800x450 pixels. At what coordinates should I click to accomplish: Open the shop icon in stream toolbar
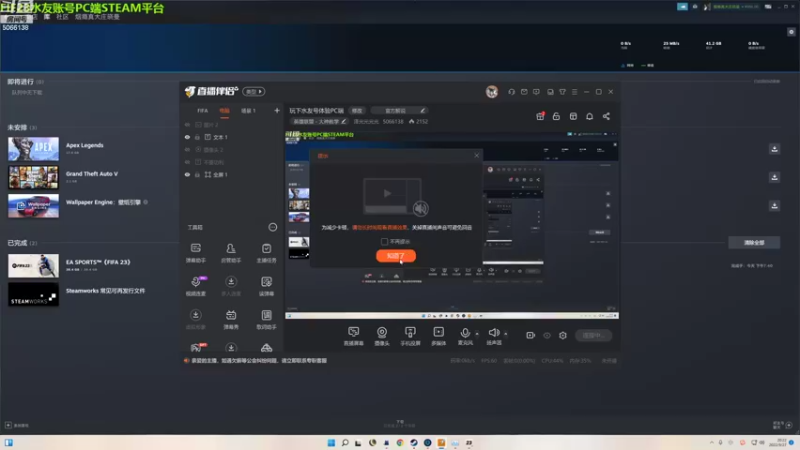(573, 116)
